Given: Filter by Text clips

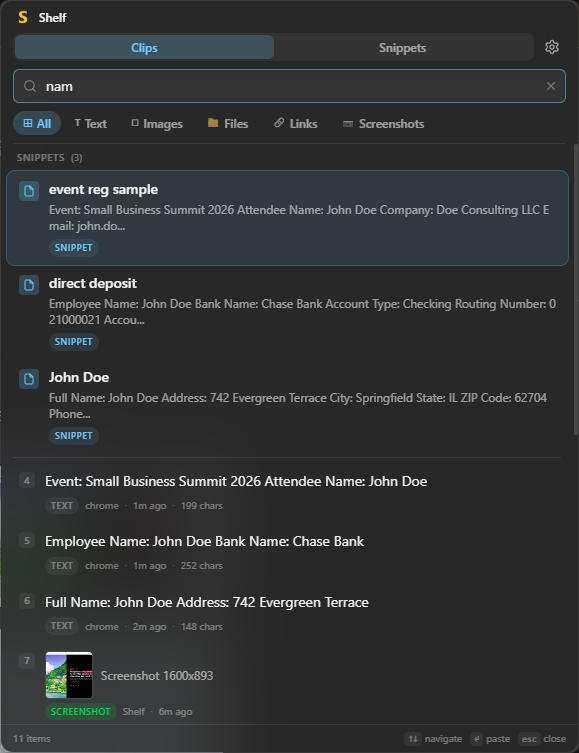Looking at the screenshot, I should point(91,123).
